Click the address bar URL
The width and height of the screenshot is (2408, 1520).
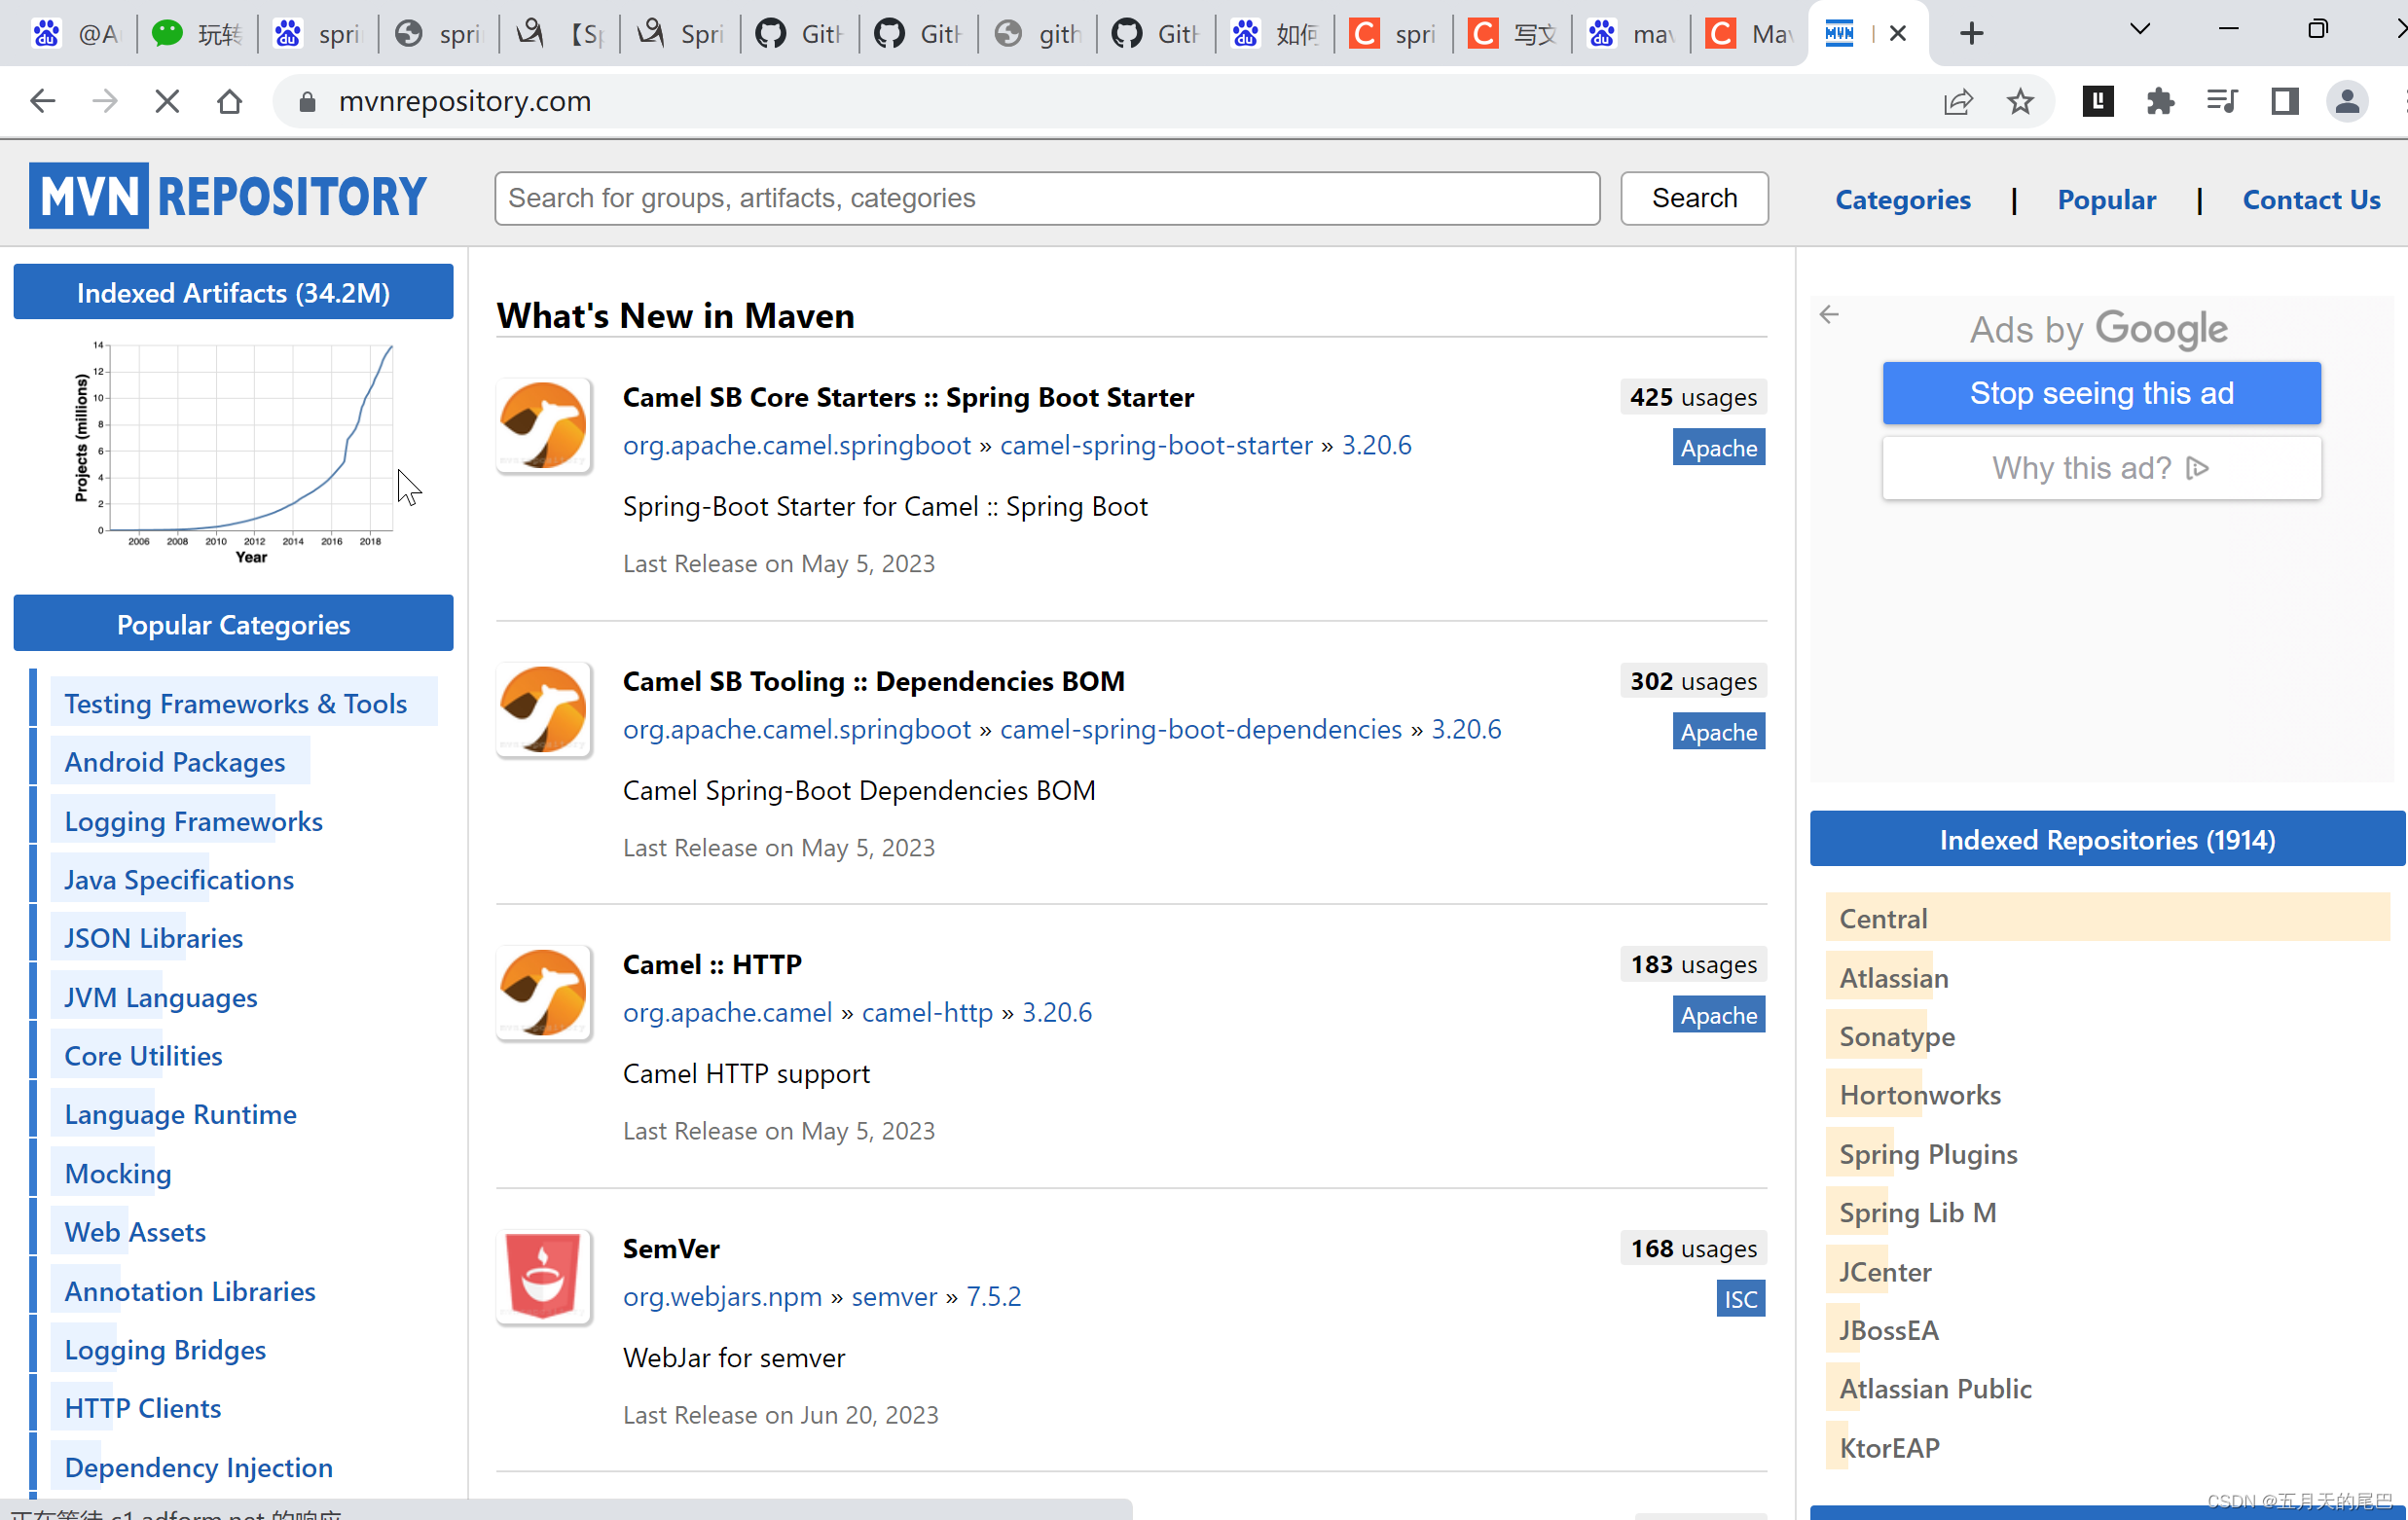click(x=465, y=101)
